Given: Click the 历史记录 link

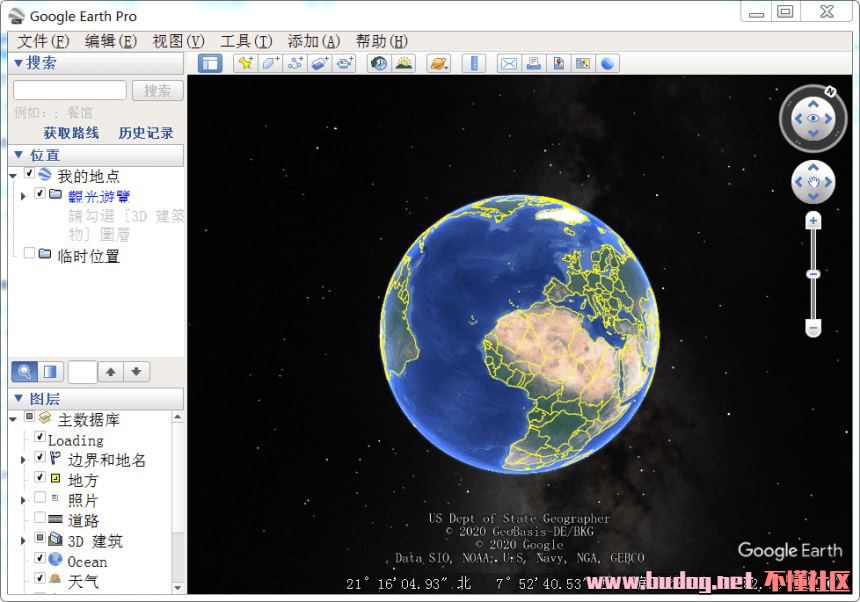Looking at the screenshot, I should (x=146, y=133).
